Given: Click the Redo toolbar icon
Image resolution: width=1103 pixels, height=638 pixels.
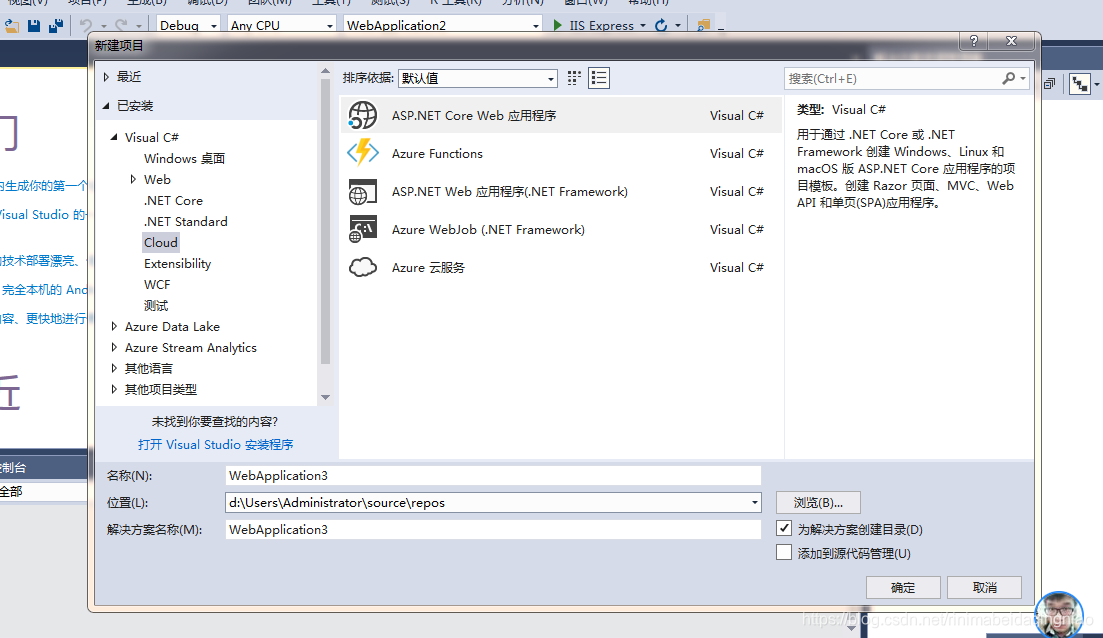Looking at the screenshot, I should (x=121, y=25).
